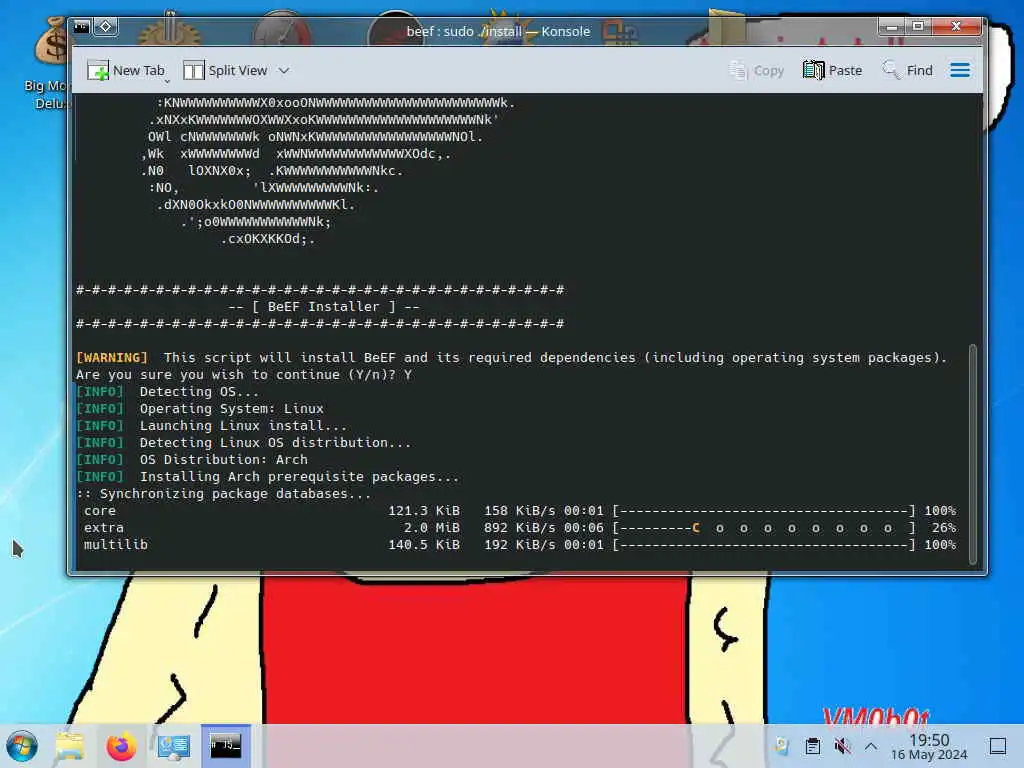Click the extra download progress bar

point(764,528)
